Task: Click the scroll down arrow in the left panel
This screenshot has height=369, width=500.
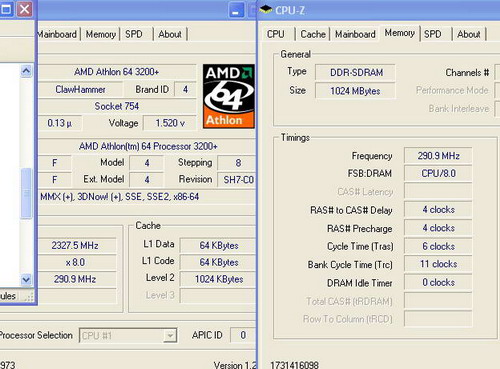Action: click(x=26, y=279)
